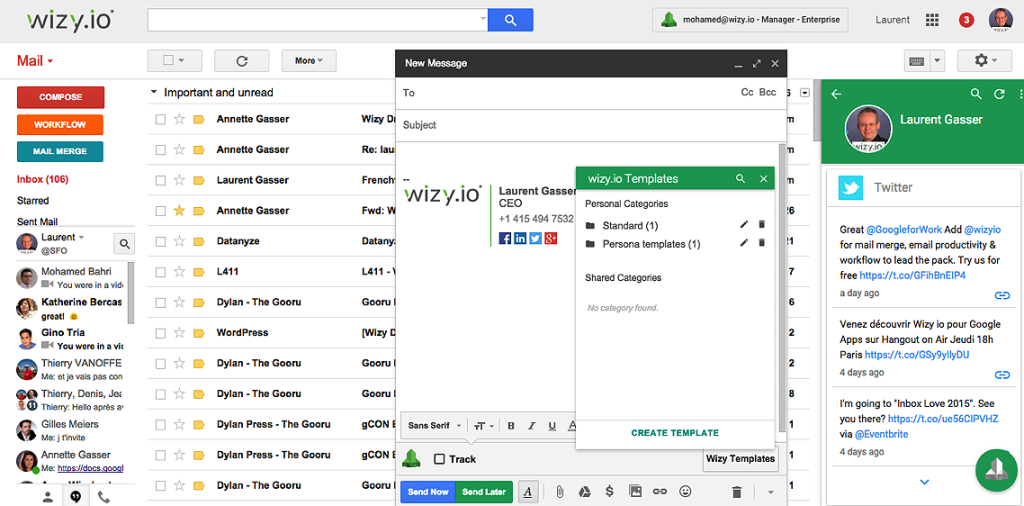Viewport: 1024px width, 506px height.
Task: Open the More actions dropdown
Action: pyautogui.click(x=309, y=61)
